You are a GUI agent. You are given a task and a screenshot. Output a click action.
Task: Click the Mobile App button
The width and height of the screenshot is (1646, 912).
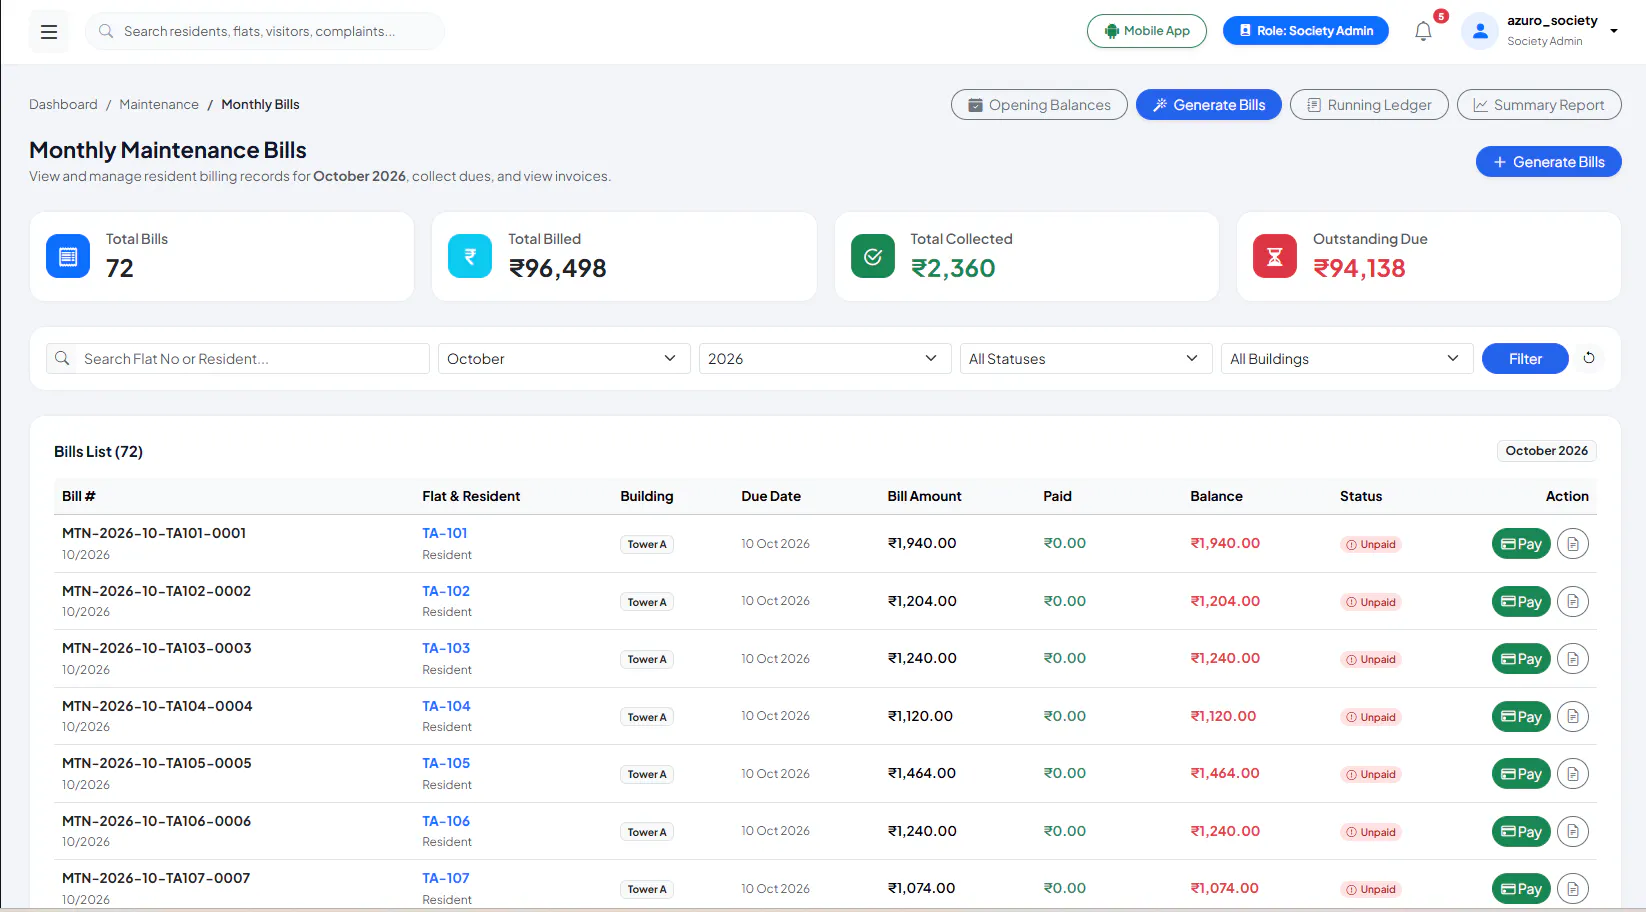(1147, 31)
